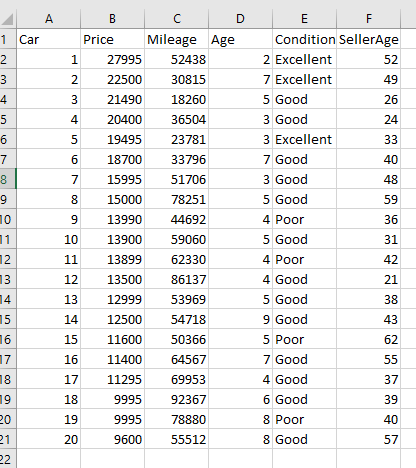Select mileage cell 78251
416x468 pixels.
click(x=177, y=199)
